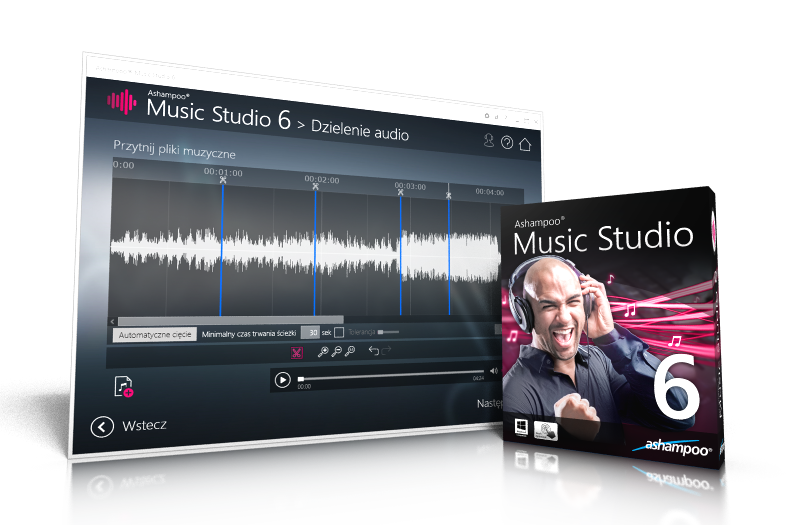Image resolution: width=800 pixels, height=525 pixels.
Task: Toggle the Tolerancja checkbox
Action: tap(339, 332)
